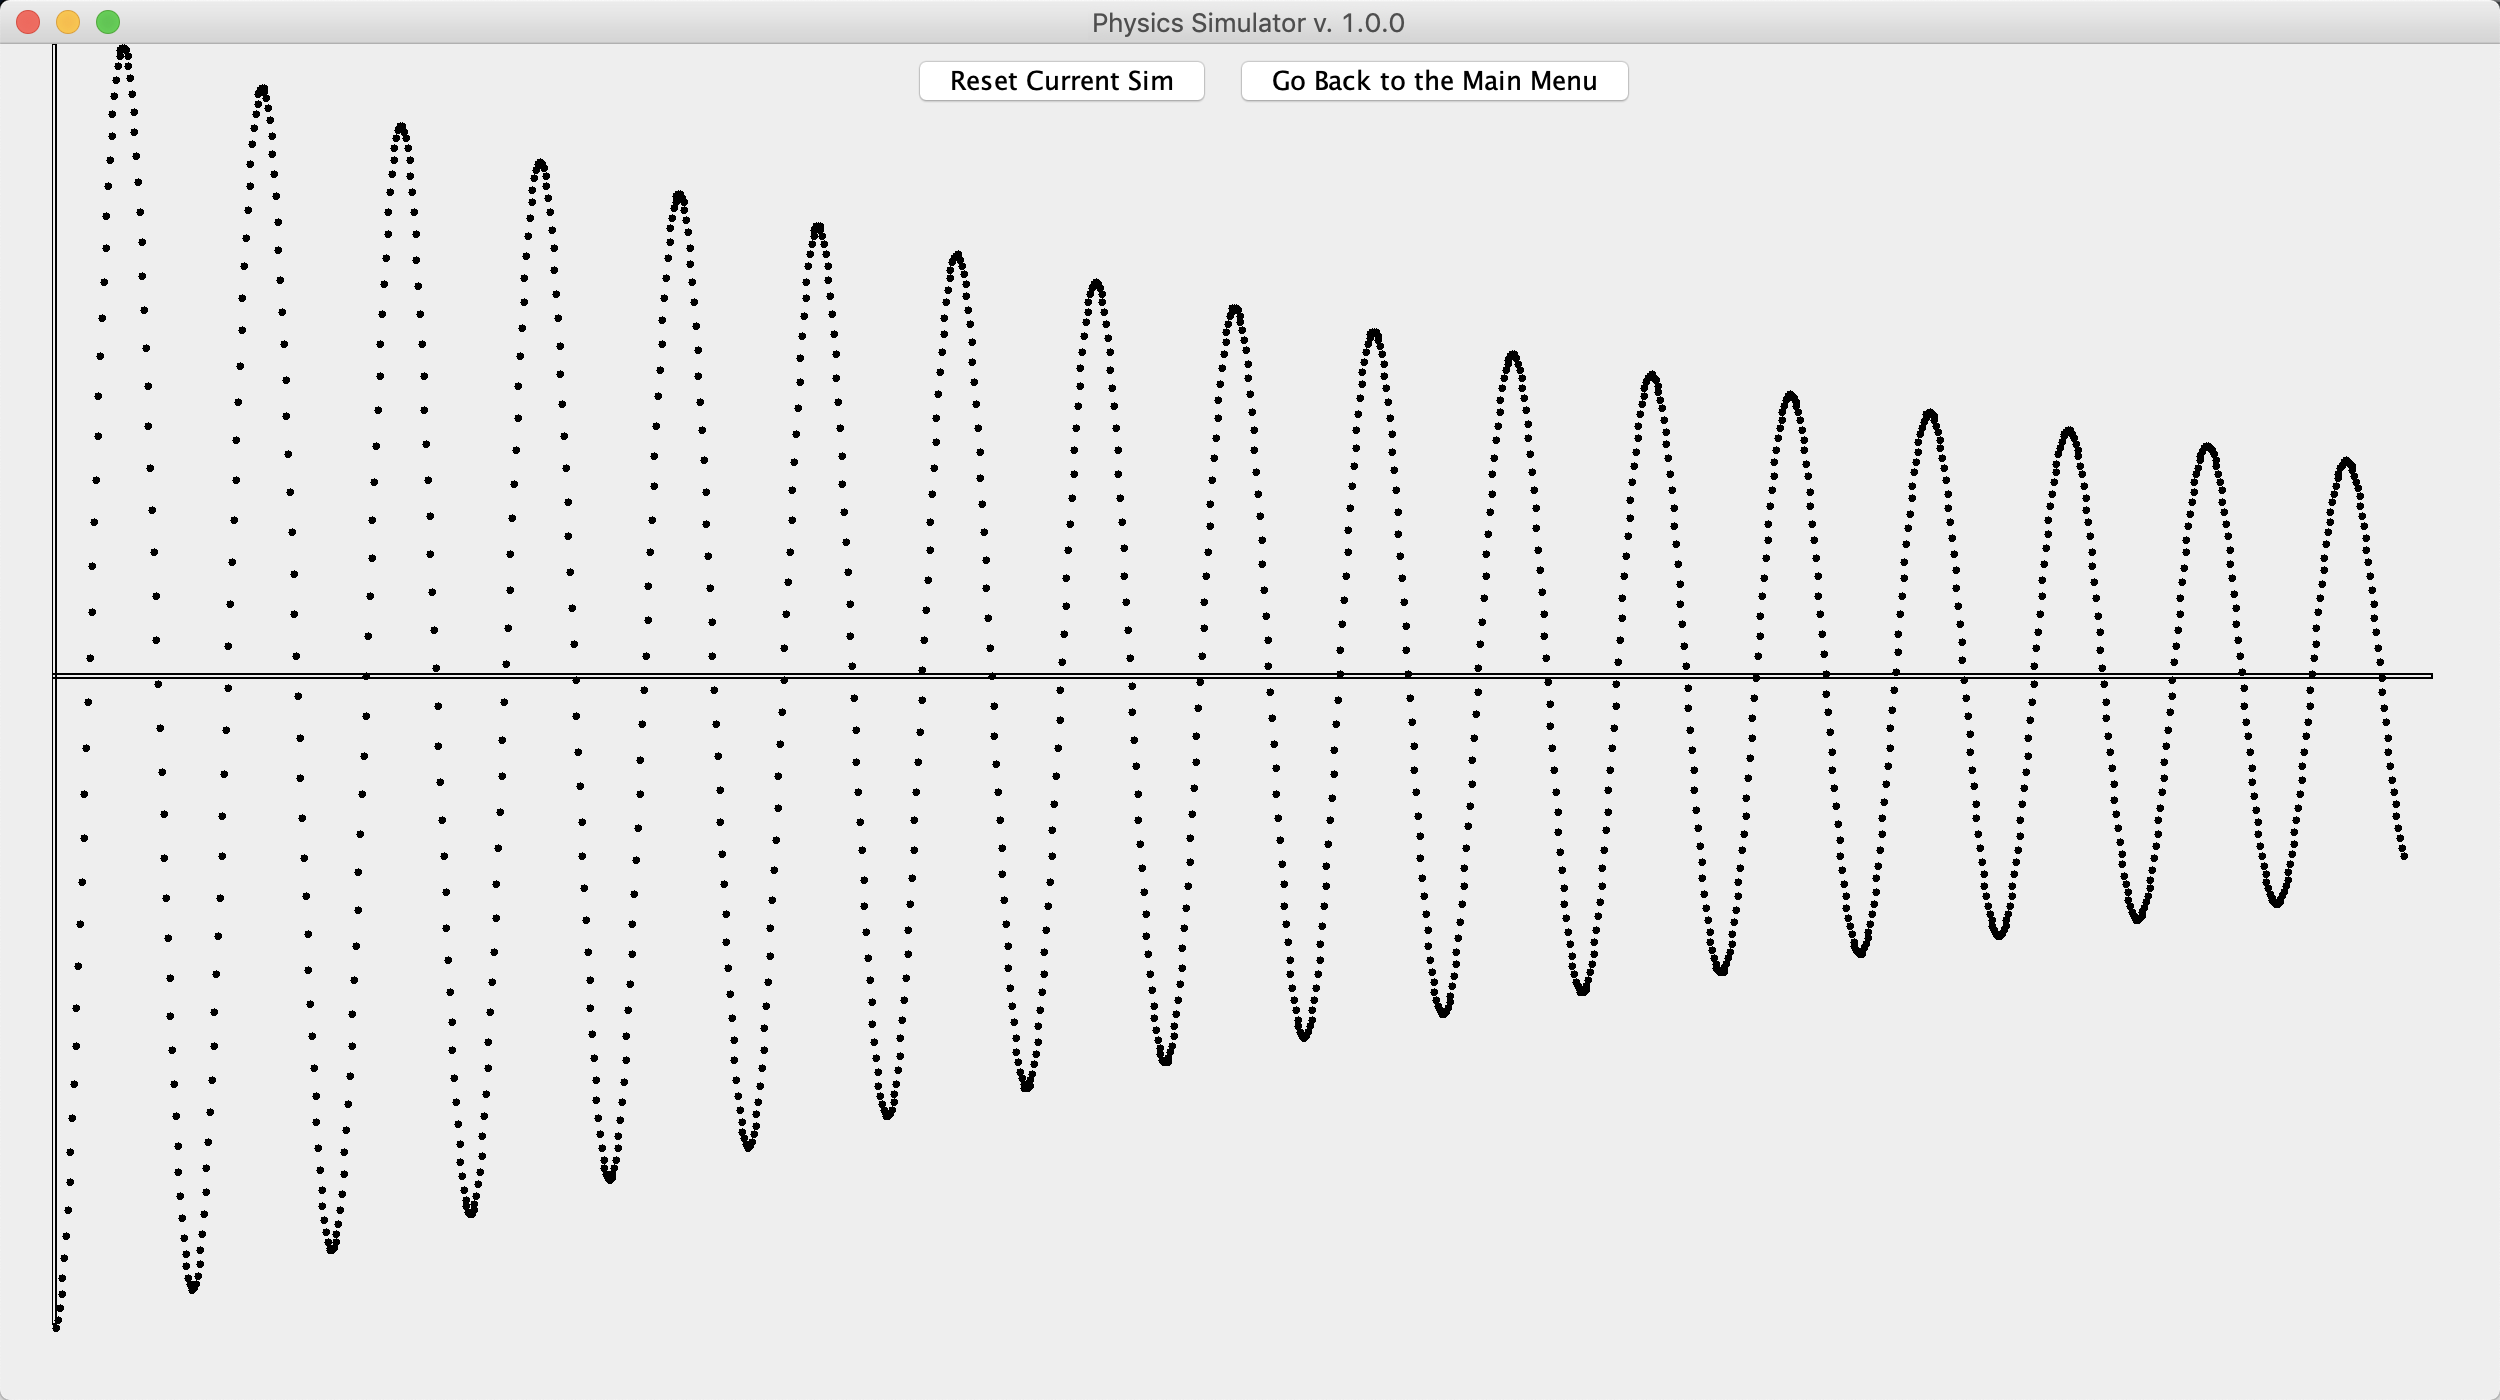The width and height of the screenshot is (2500, 1400).
Task: Click the fourth peak of the damped wave
Action: 540,163
